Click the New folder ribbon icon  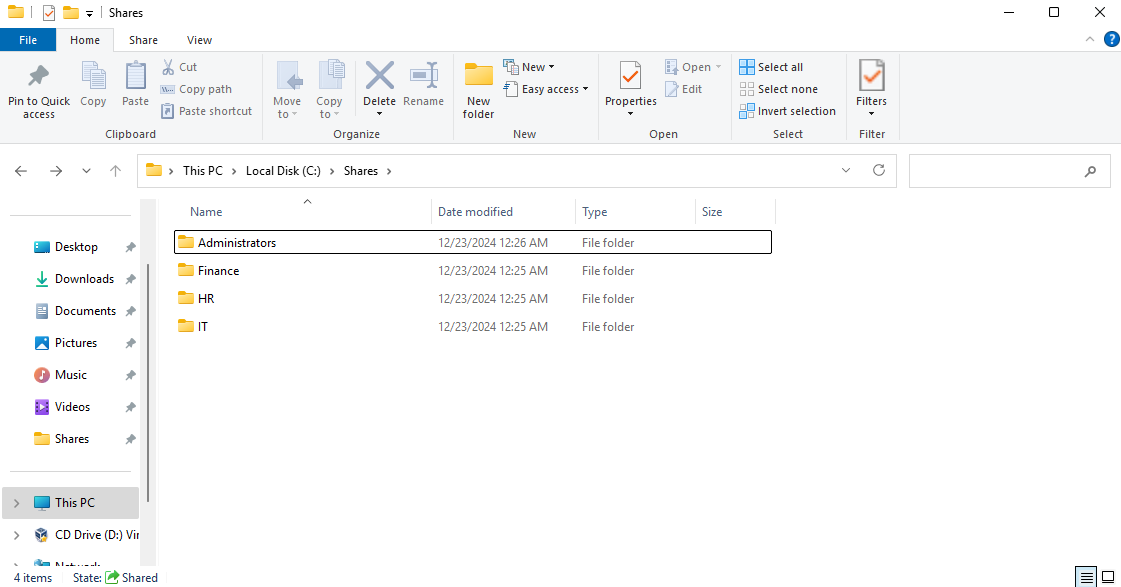[x=479, y=77]
